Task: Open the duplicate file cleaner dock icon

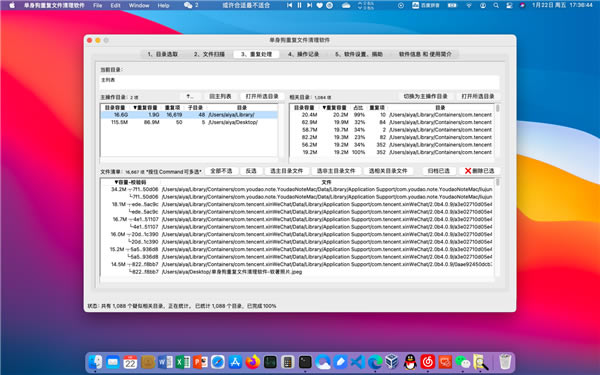Action: click(x=480, y=362)
